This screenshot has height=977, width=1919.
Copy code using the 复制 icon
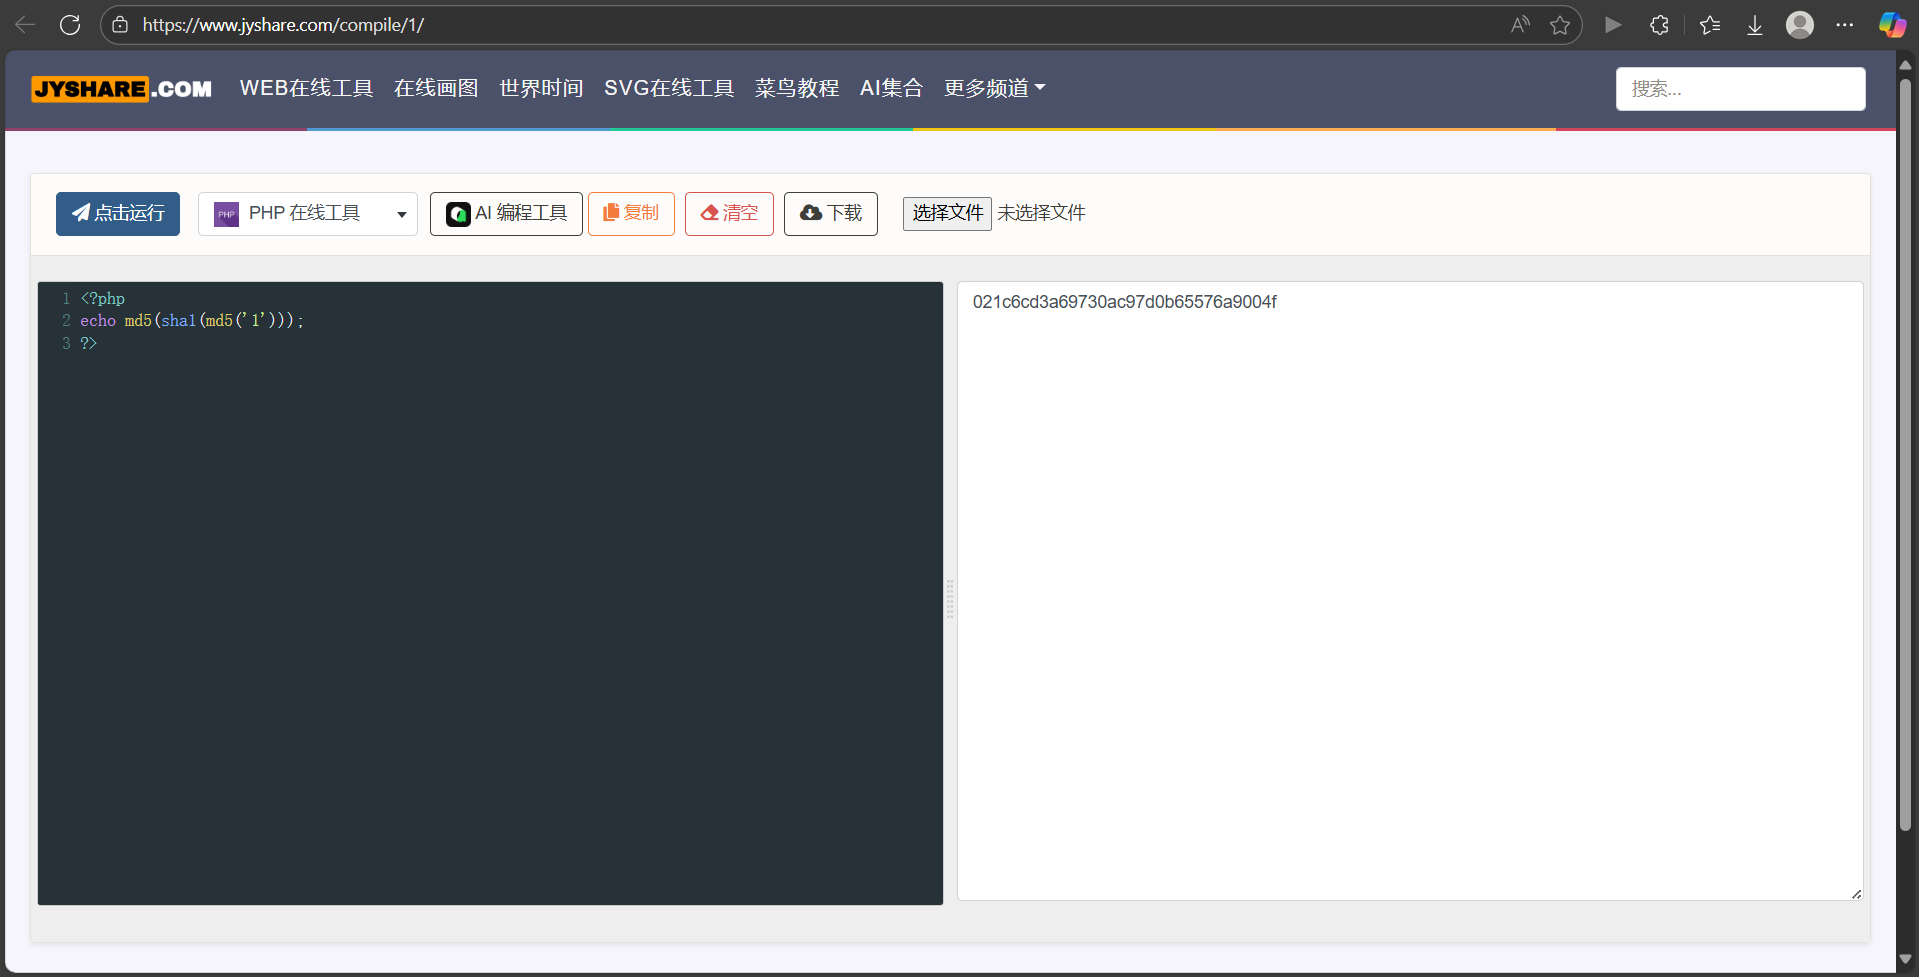click(x=611, y=212)
